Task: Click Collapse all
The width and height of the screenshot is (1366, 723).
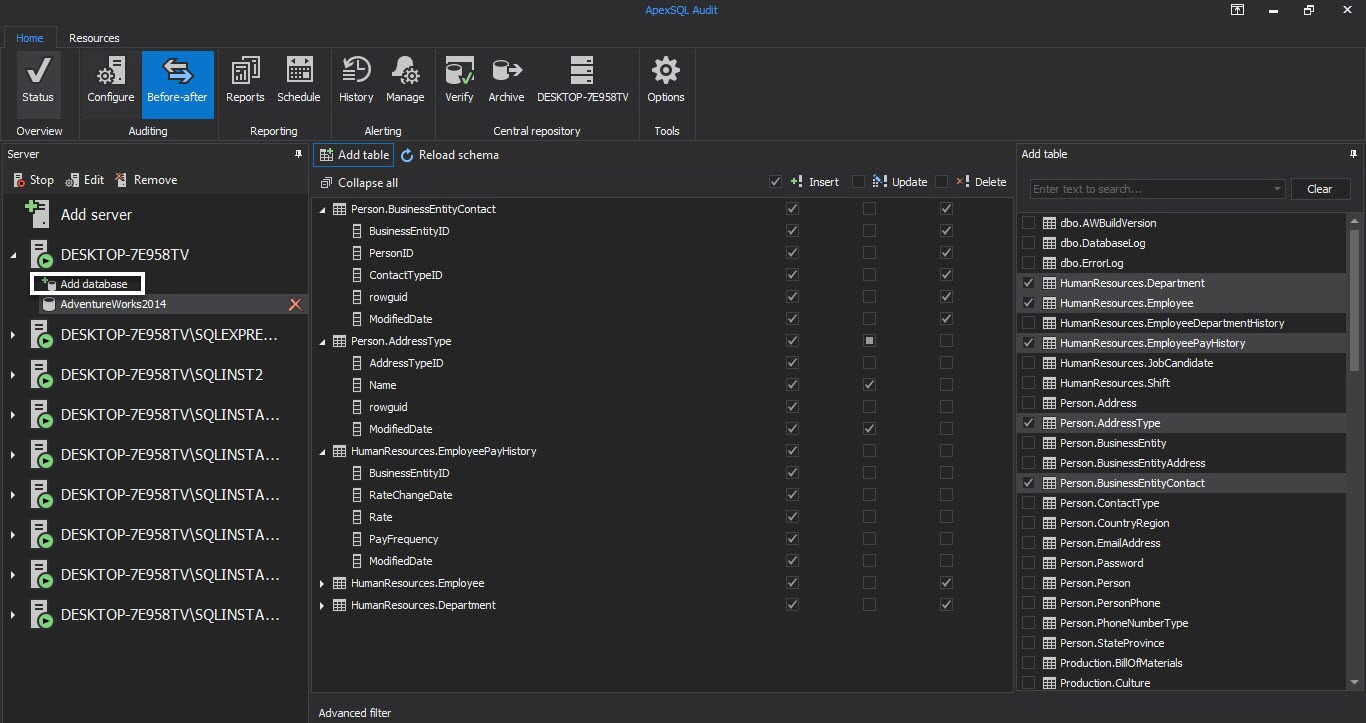Action: click(359, 183)
